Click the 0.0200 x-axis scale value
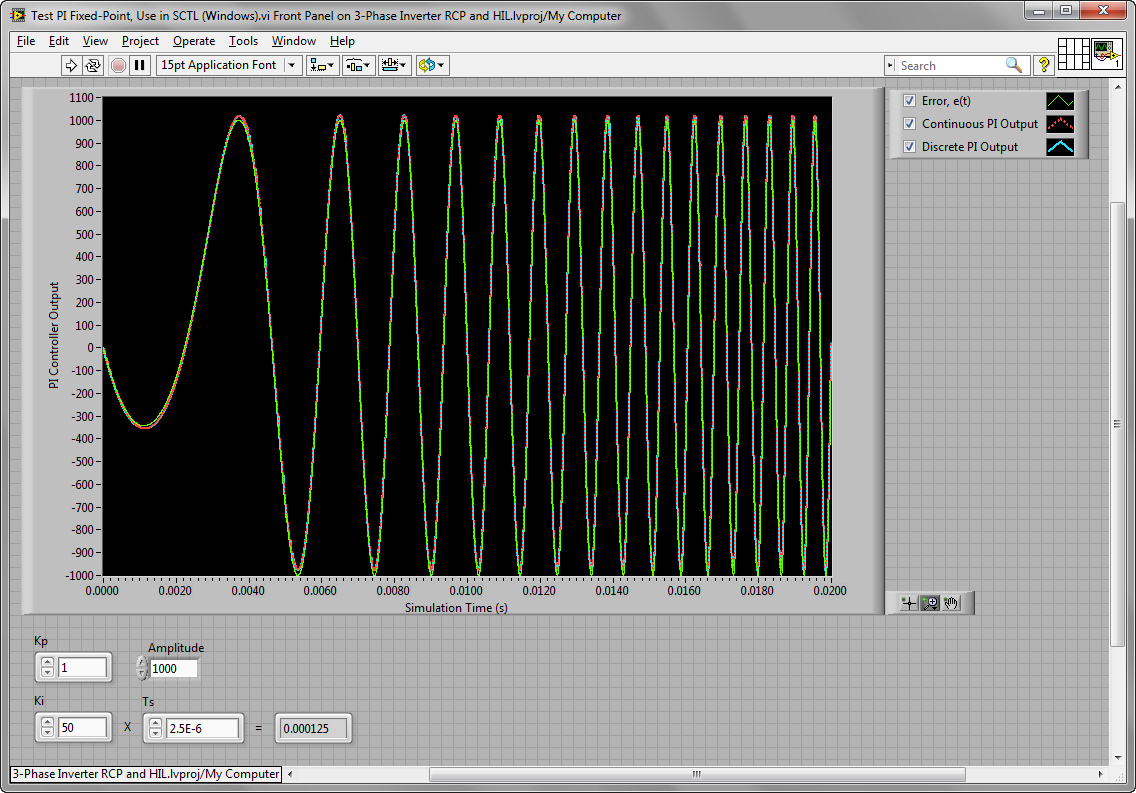The height and width of the screenshot is (793, 1136). pos(830,591)
